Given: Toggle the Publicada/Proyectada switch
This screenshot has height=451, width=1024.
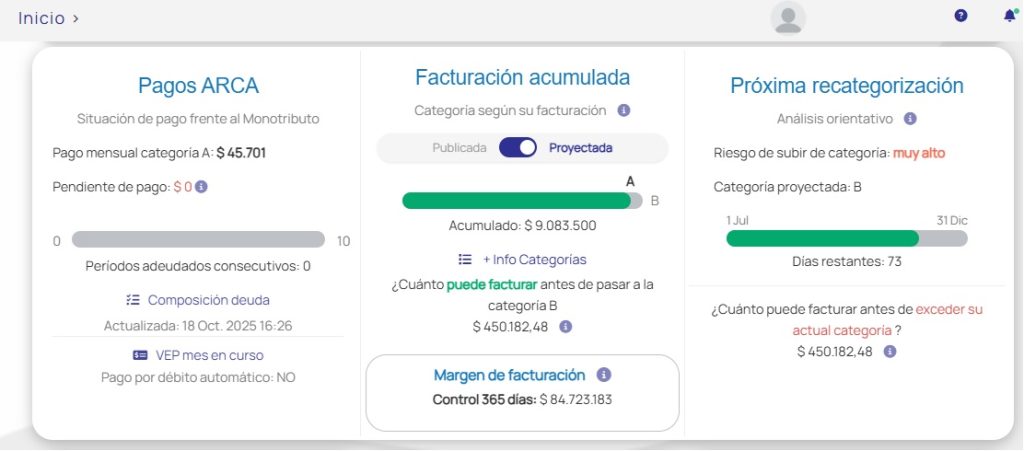Looking at the screenshot, I should (518, 148).
